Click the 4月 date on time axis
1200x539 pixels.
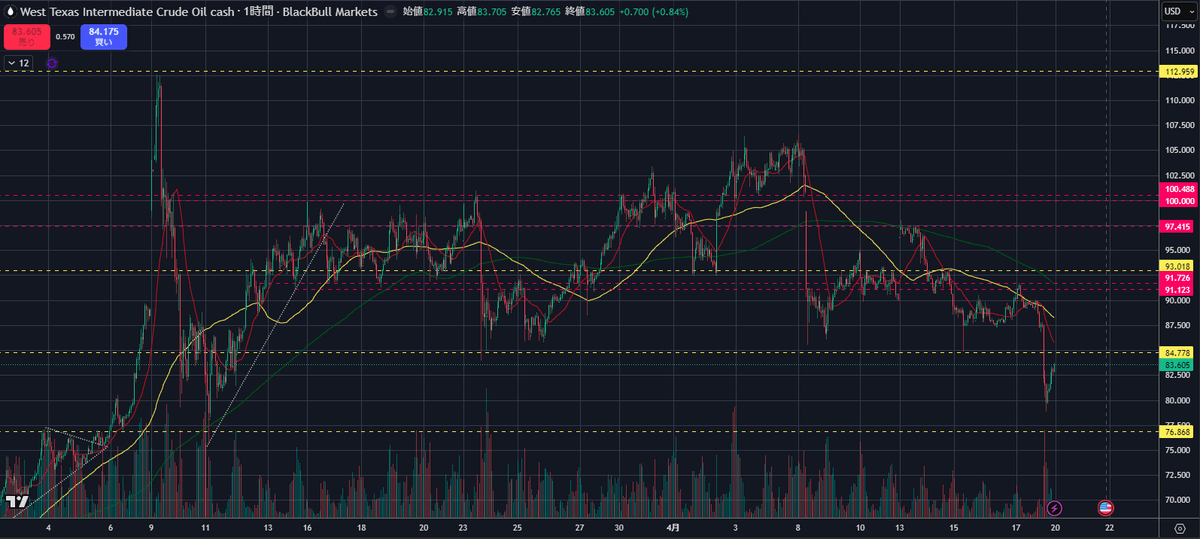tap(673, 527)
